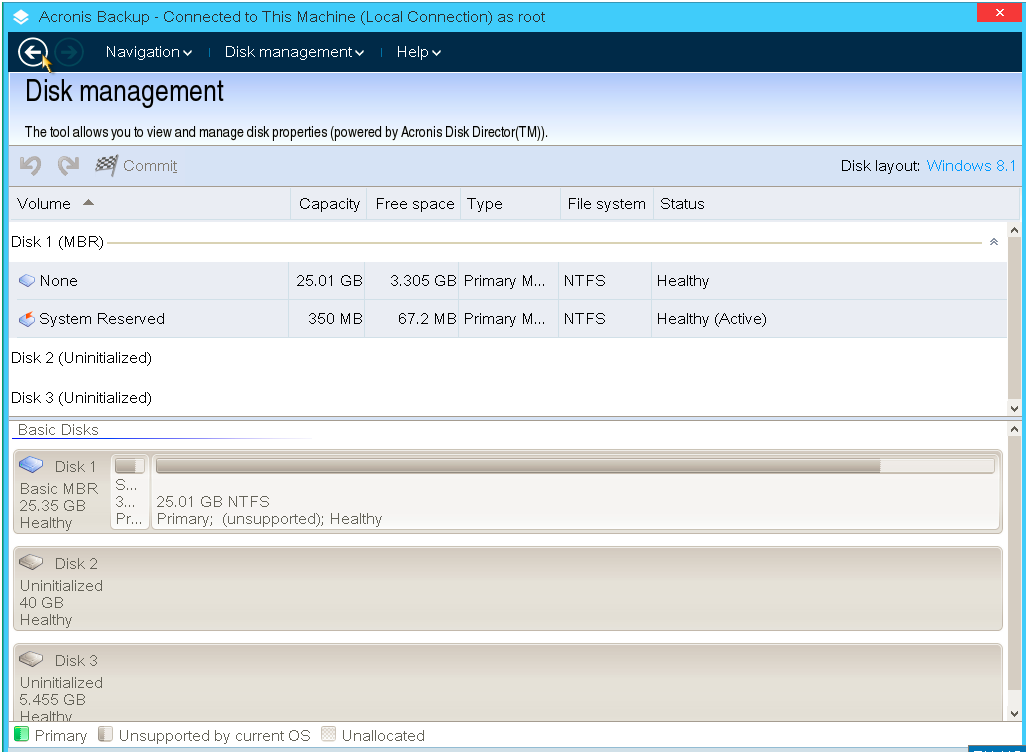1029x752 pixels.
Task: Click the 25.01 GB capacity cell
Action: (327, 281)
